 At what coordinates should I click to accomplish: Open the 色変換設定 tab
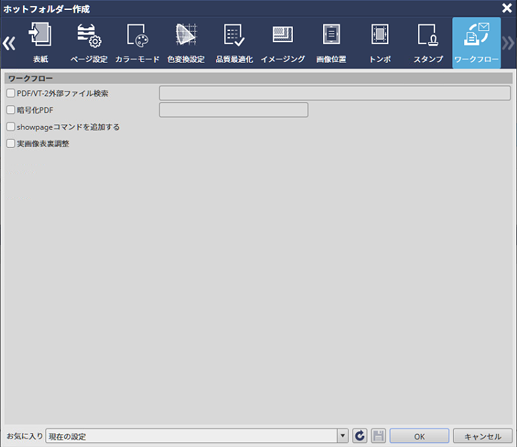[186, 43]
